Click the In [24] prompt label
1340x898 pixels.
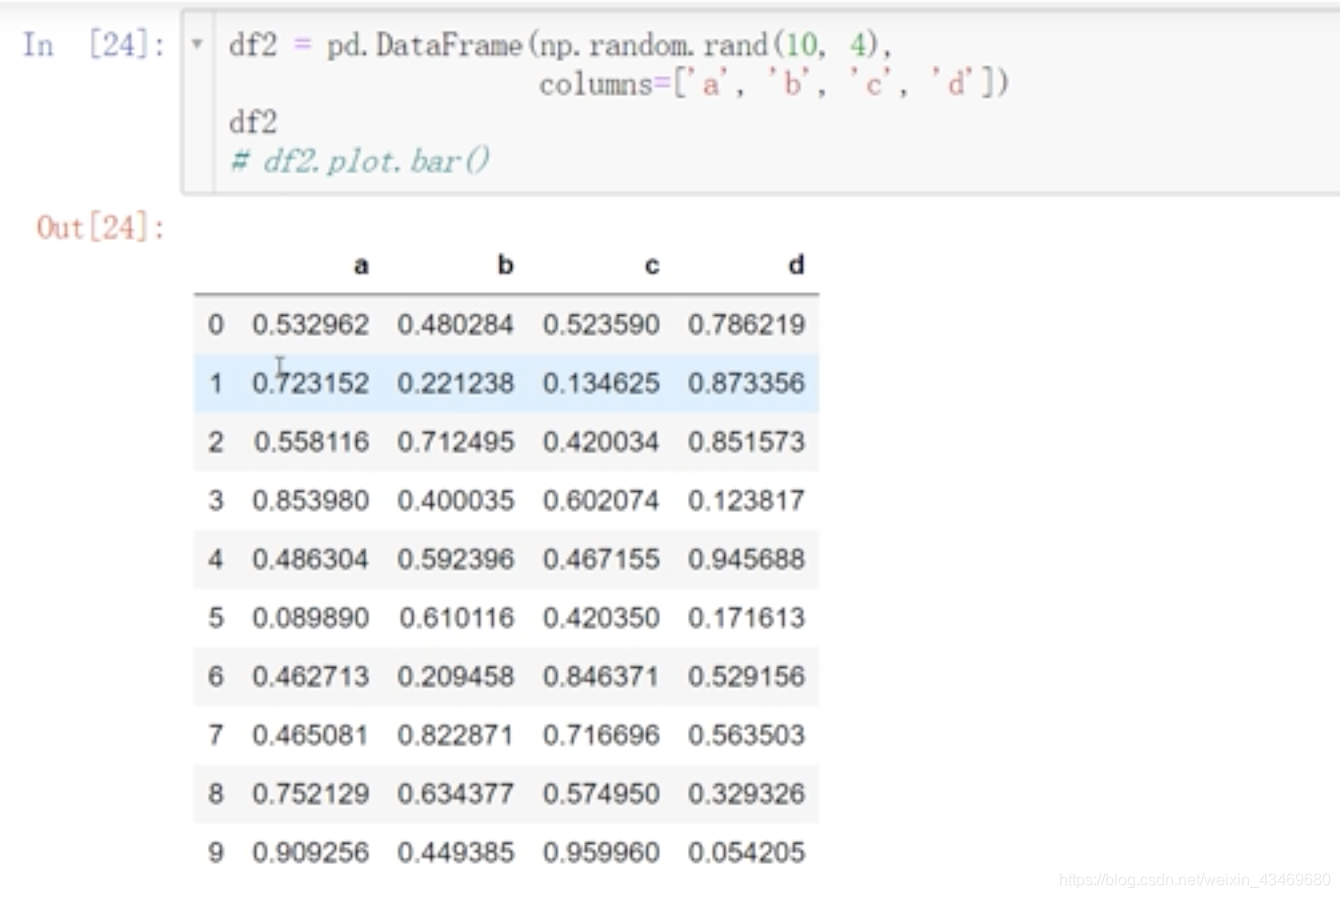(94, 45)
